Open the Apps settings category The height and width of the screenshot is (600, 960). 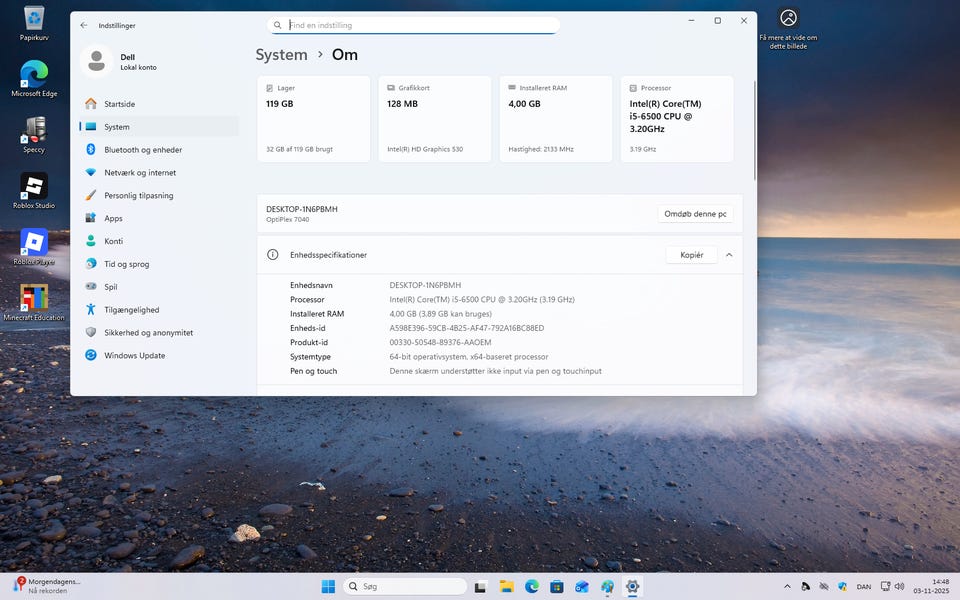click(113, 218)
